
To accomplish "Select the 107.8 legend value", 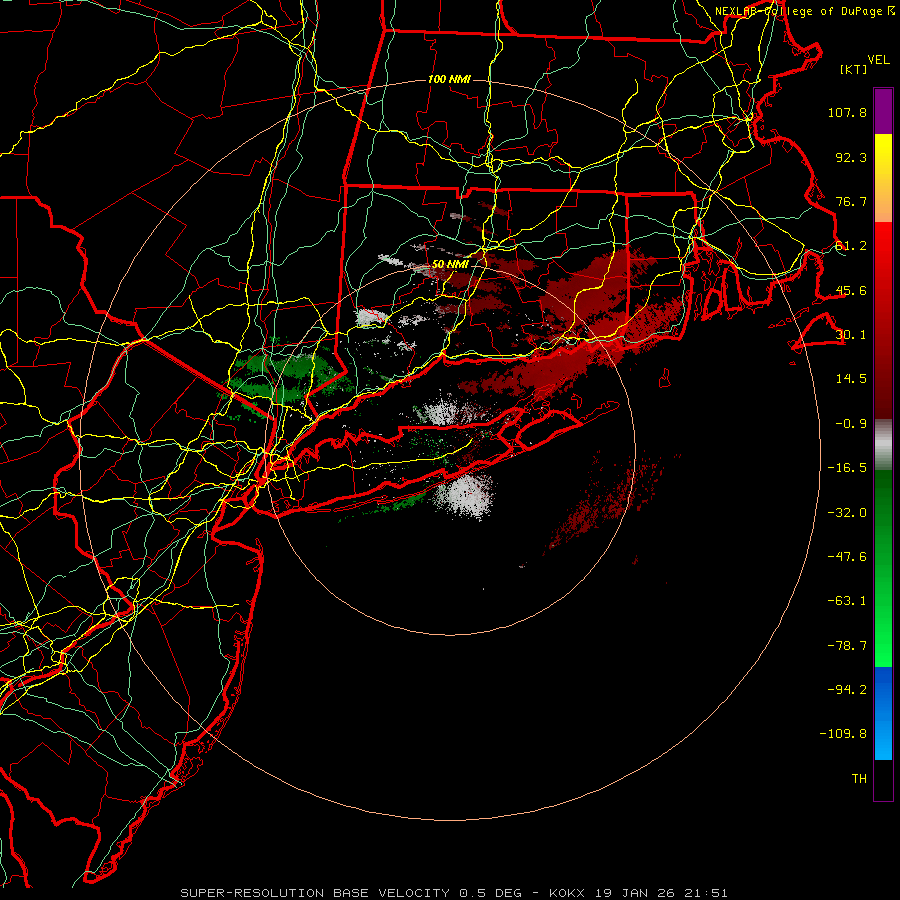I will (x=847, y=112).
